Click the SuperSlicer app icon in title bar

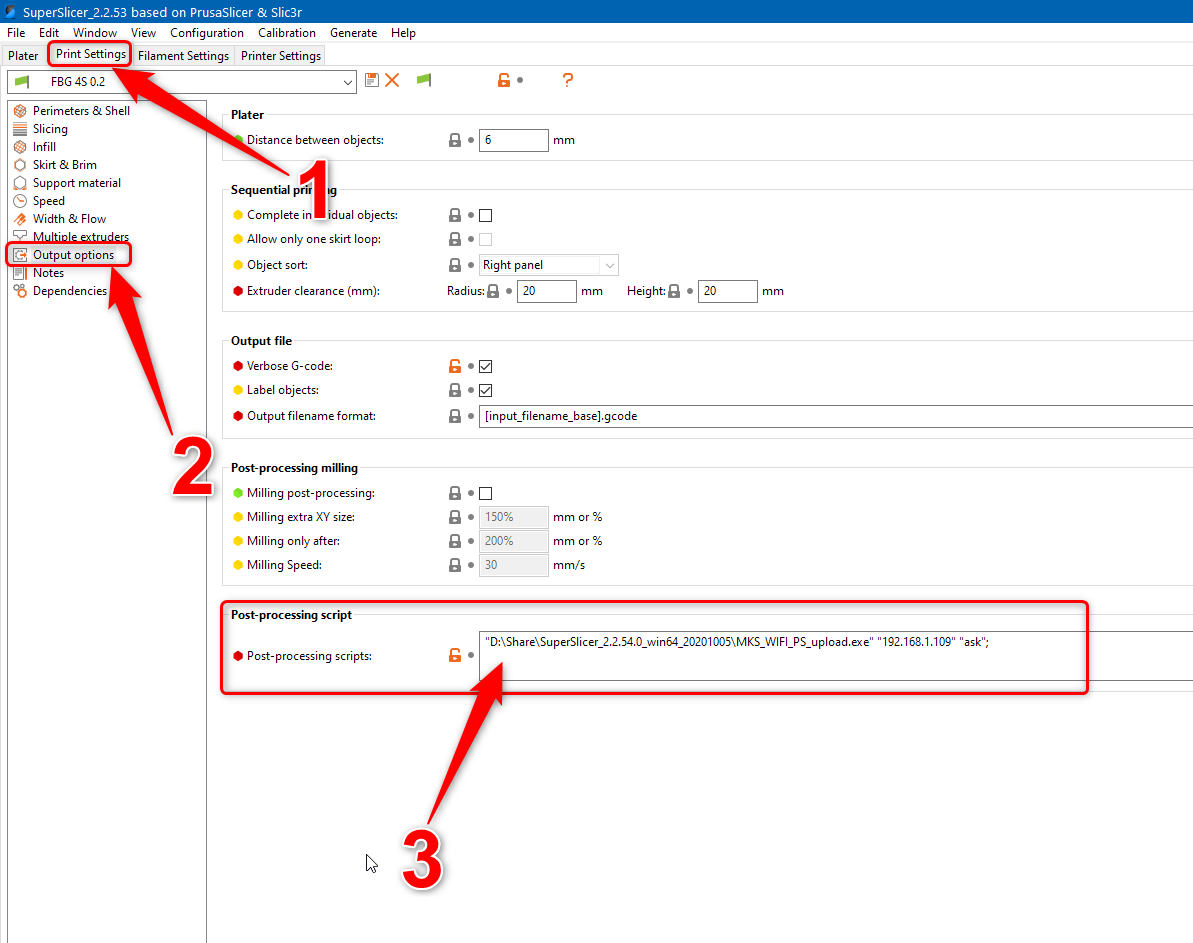pos(11,11)
